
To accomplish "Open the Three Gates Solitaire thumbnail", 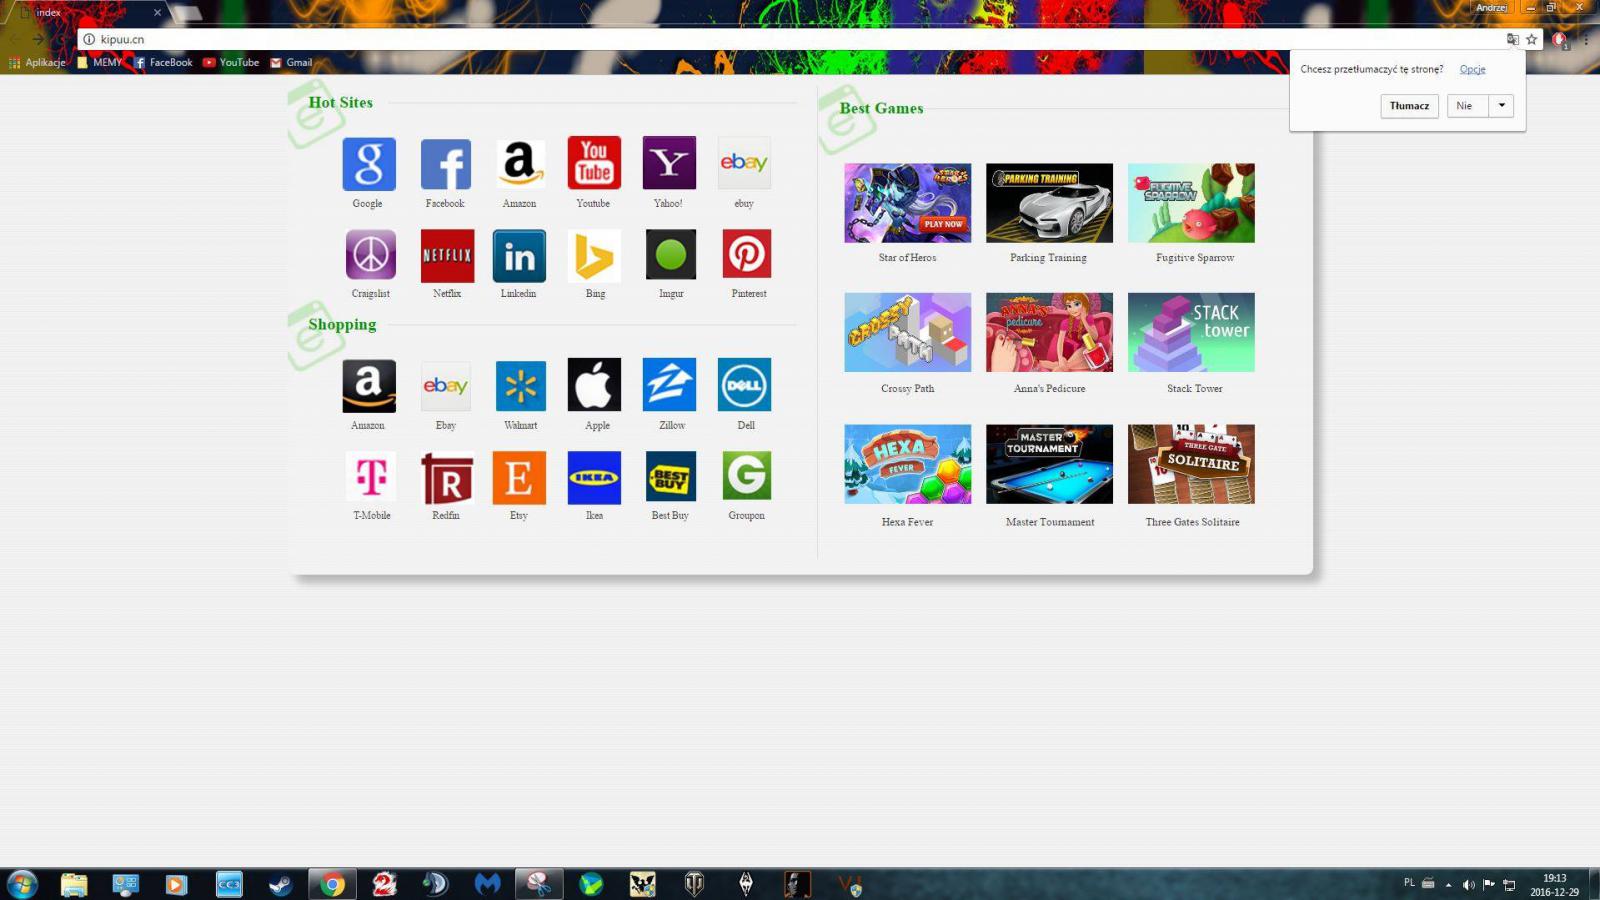I will (x=1191, y=464).
